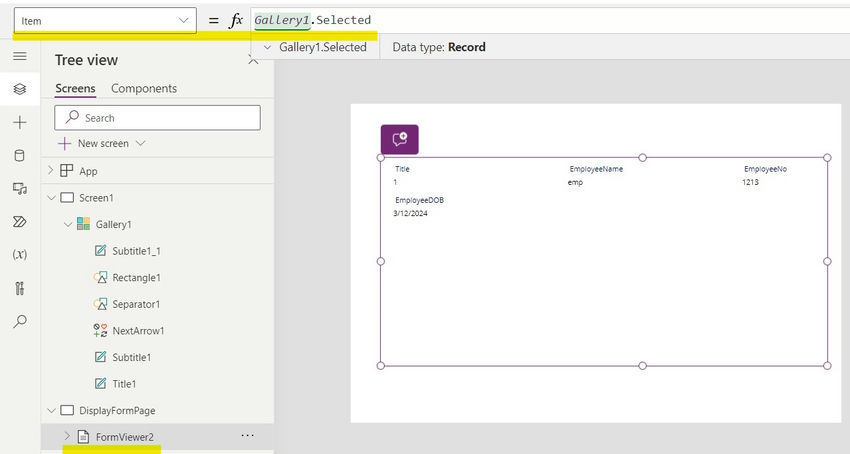This screenshot has width=850, height=454.
Task: Select FormViewer2 in the tree
Action: 125,437
